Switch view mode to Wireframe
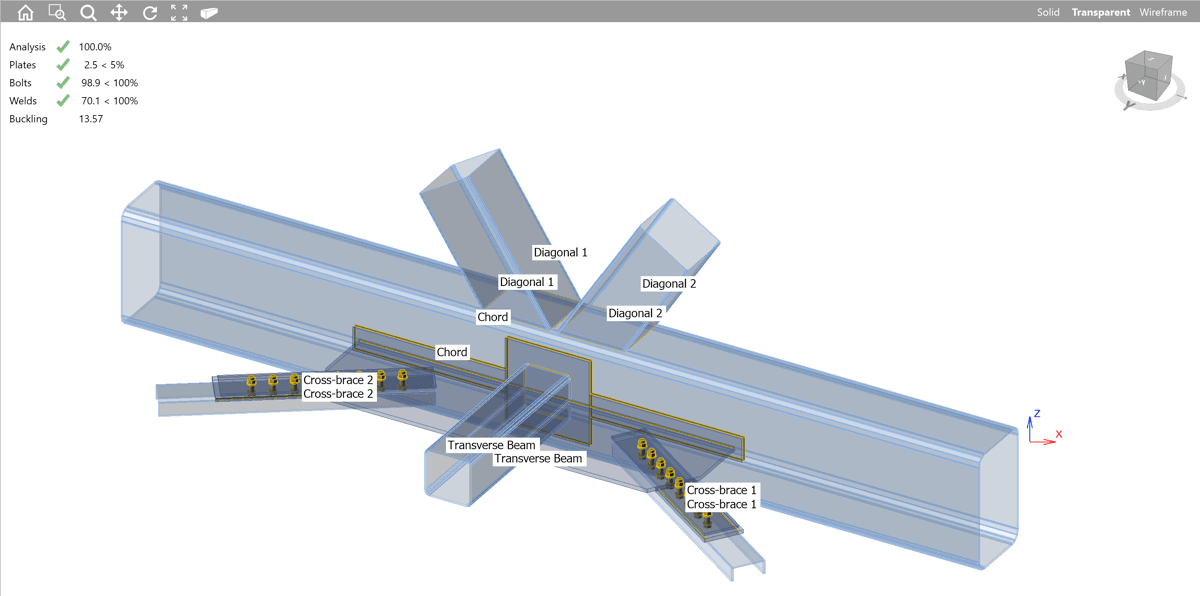1200x596 pixels. pyautogui.click(x=1163, y=12)
